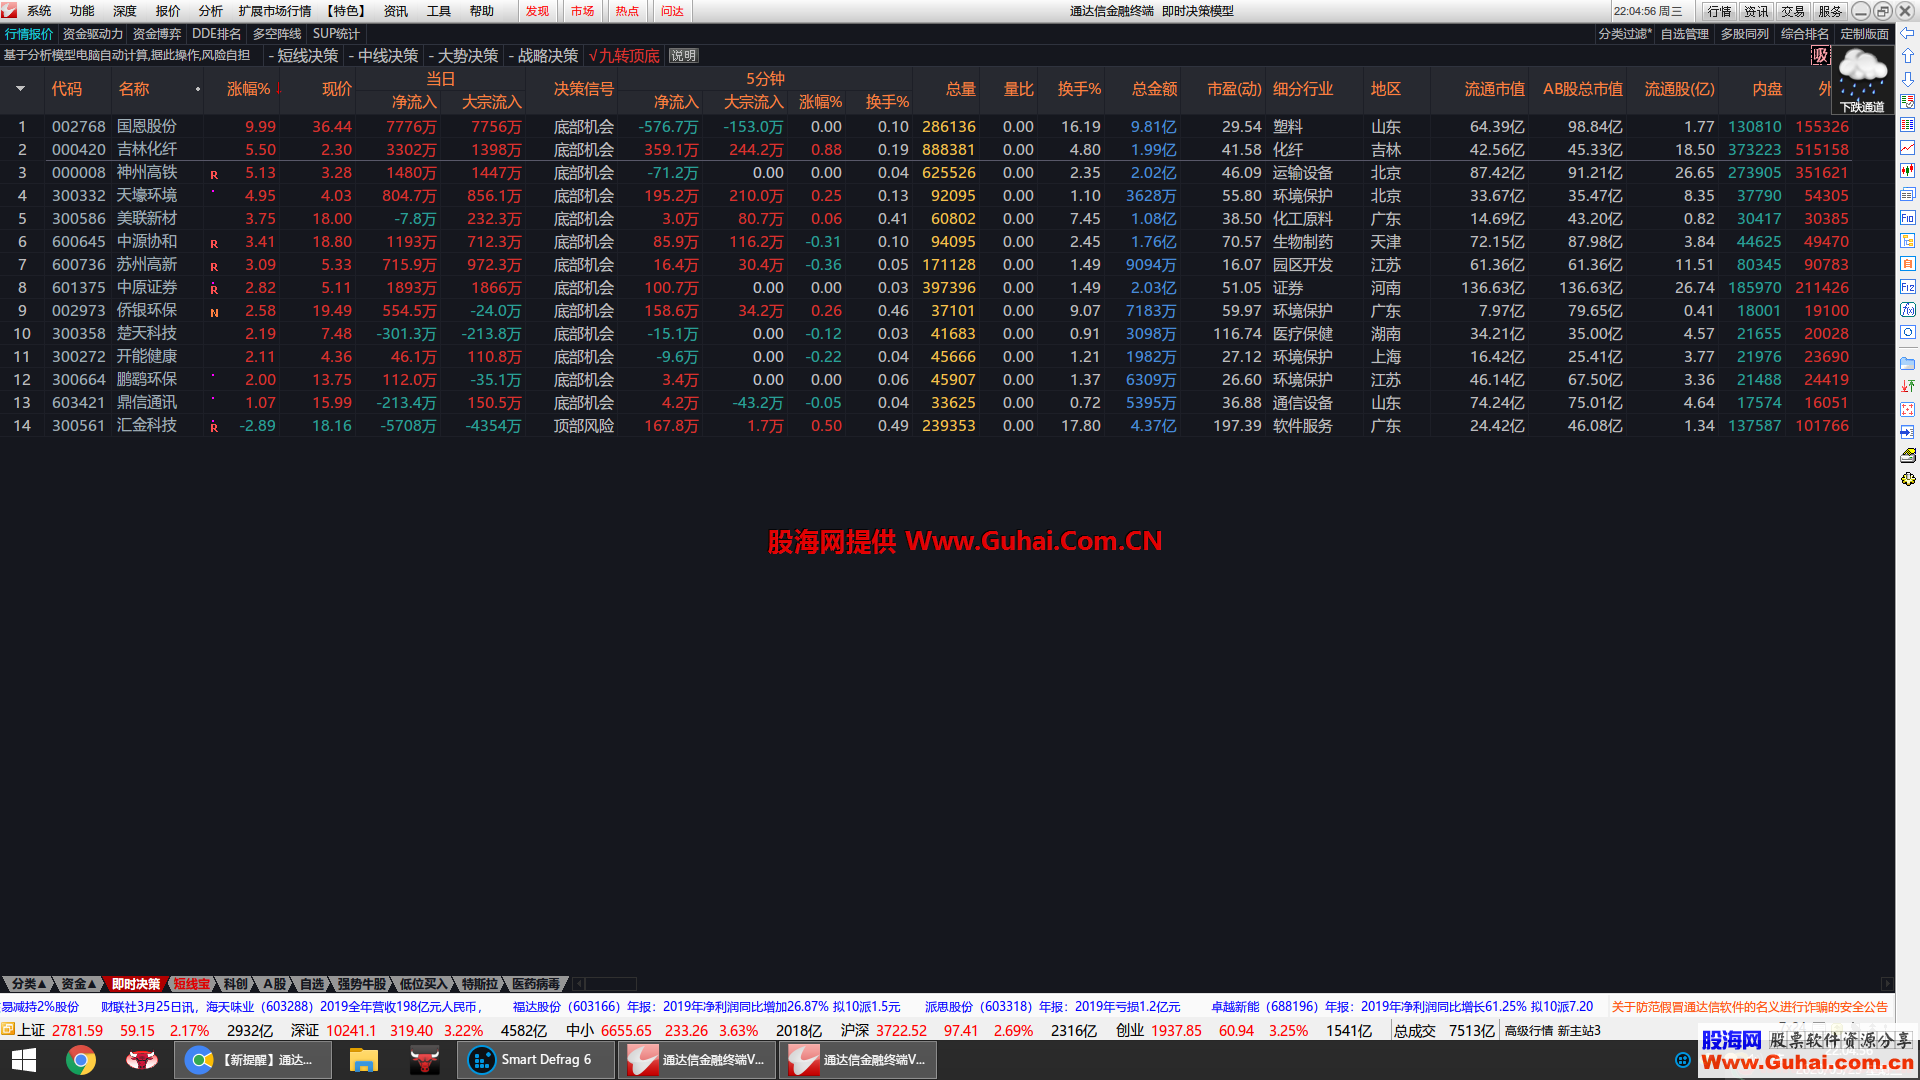Viewport: 1920px width, 1080px height.
Task: Open 综合排名 option
Action: tap(1804, 34)
